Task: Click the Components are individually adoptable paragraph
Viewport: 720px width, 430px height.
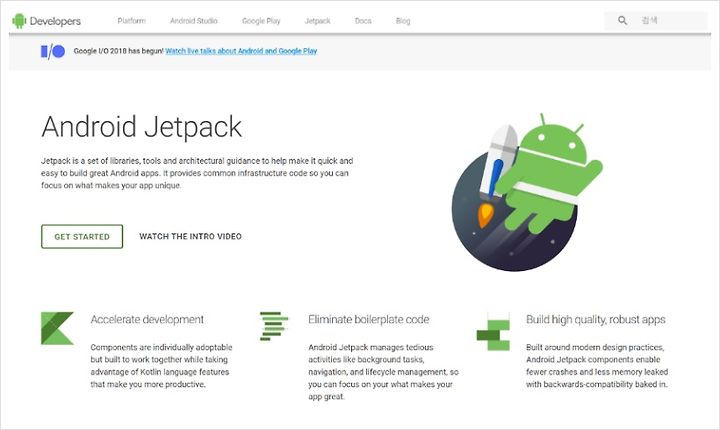Action: tap(161, 366)
